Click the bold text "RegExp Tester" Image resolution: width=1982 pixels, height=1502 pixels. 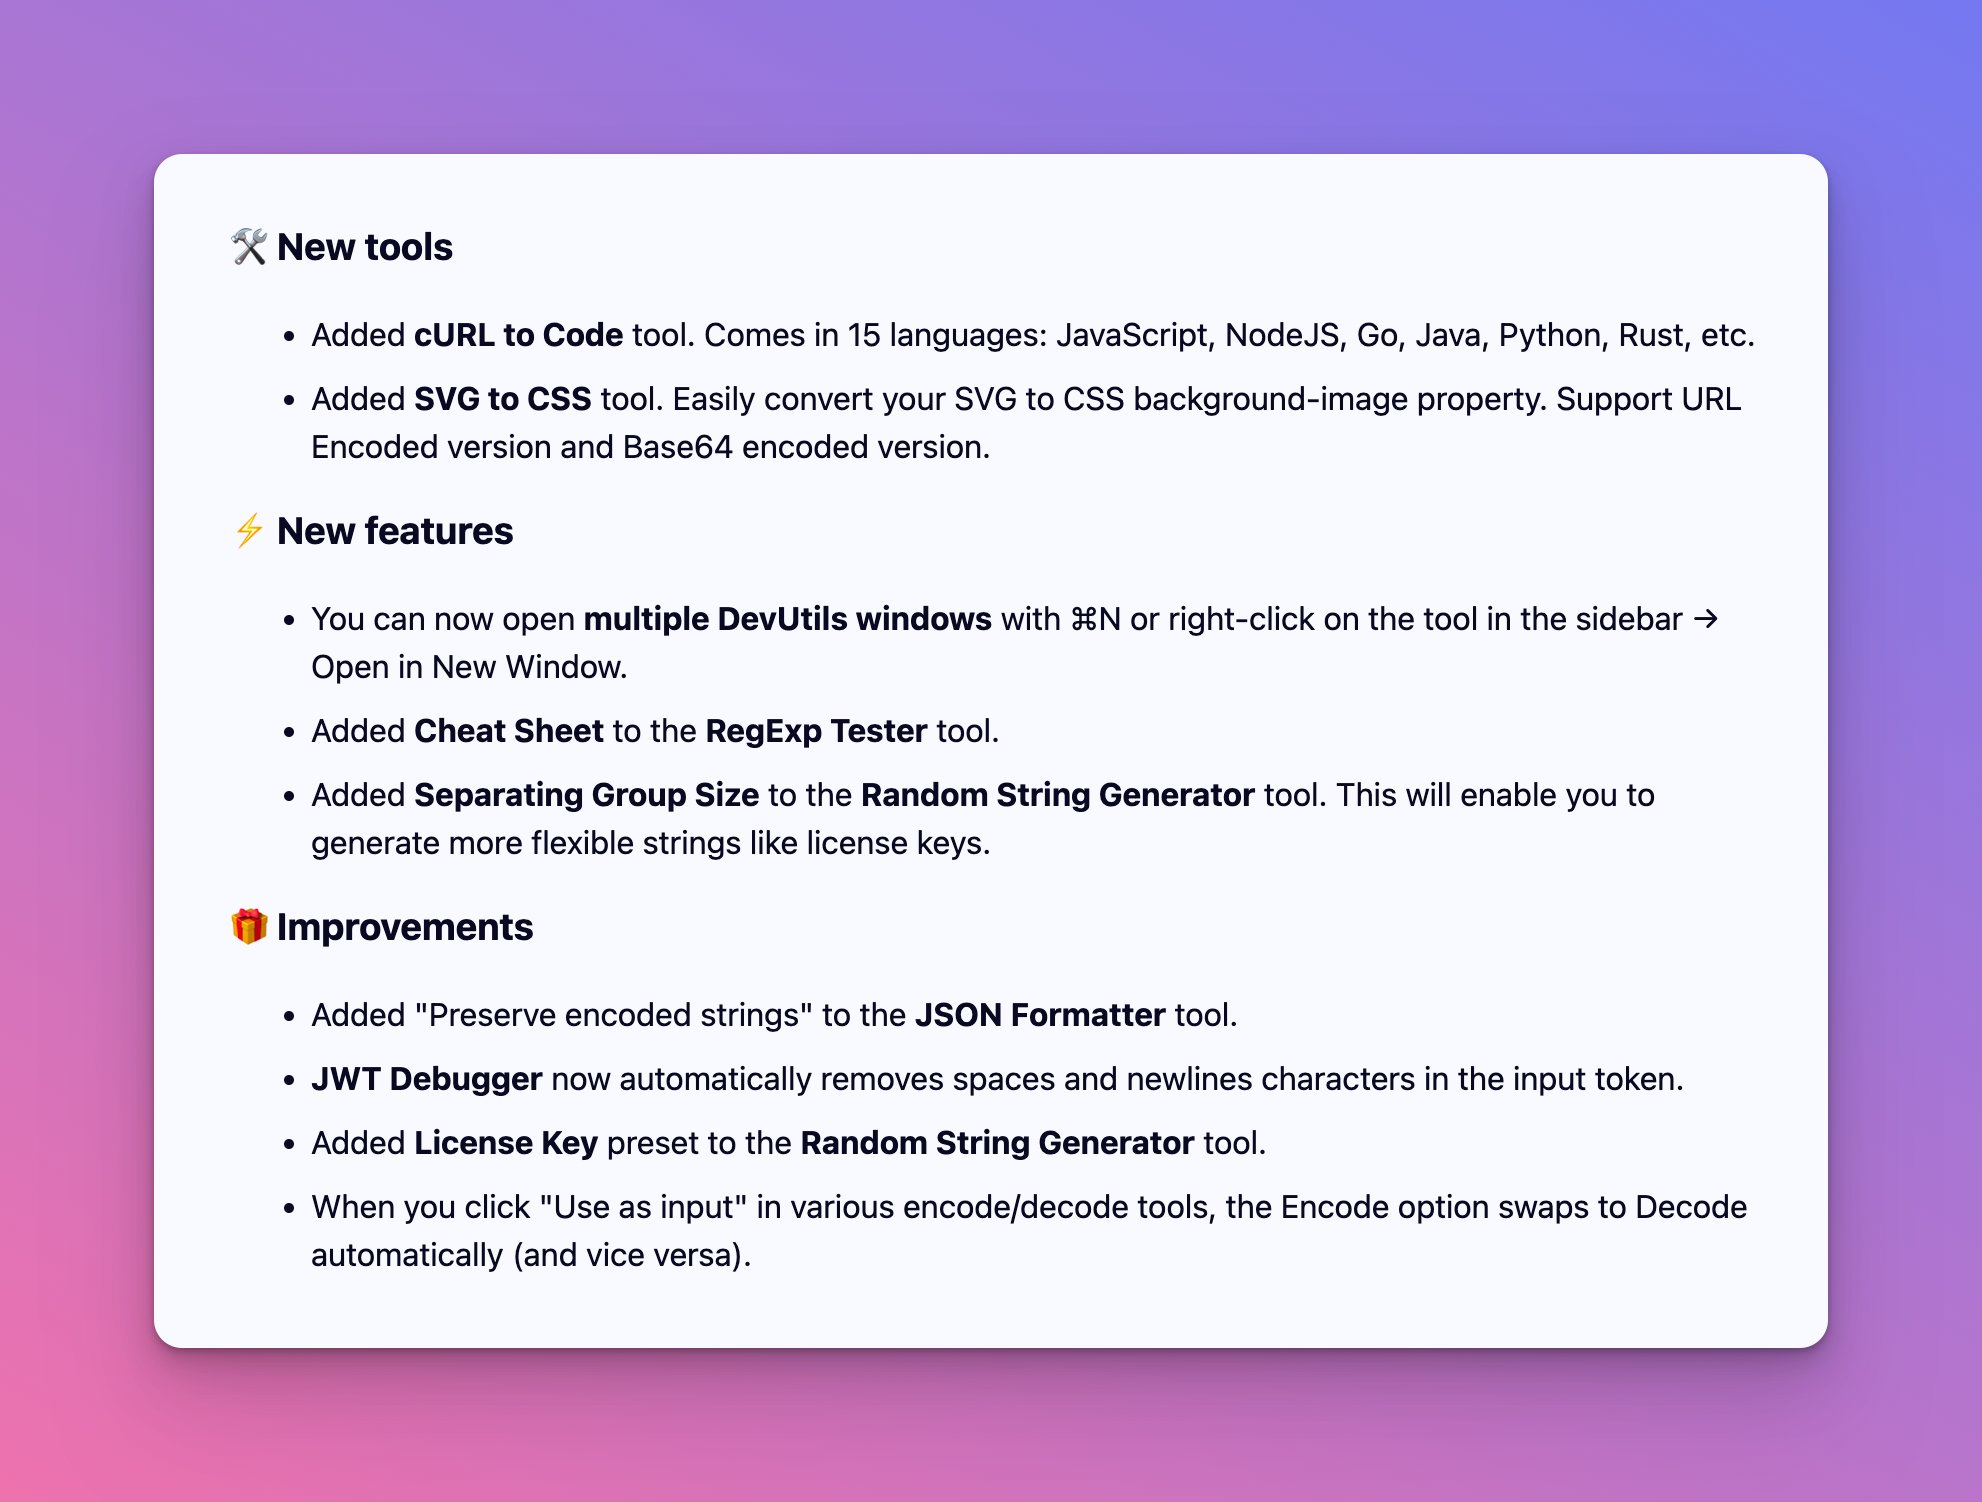[816, 731]
